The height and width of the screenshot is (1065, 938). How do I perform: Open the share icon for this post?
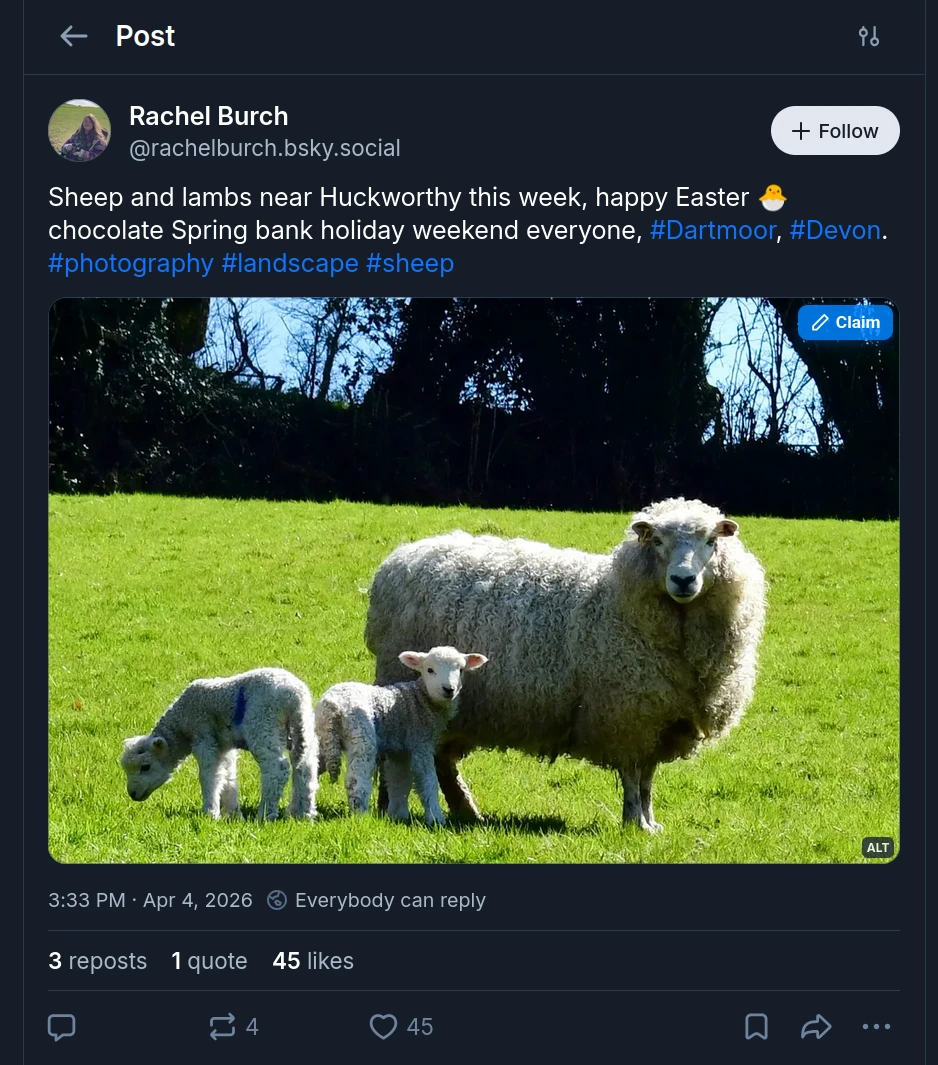click(816, 1026)
